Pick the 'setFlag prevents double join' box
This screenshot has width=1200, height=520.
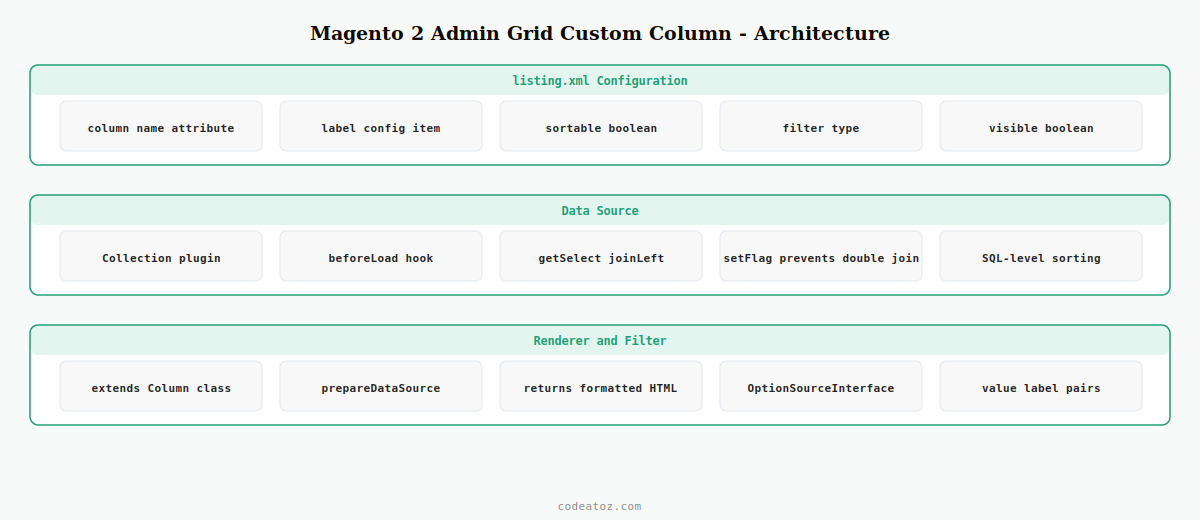[821, 256]
